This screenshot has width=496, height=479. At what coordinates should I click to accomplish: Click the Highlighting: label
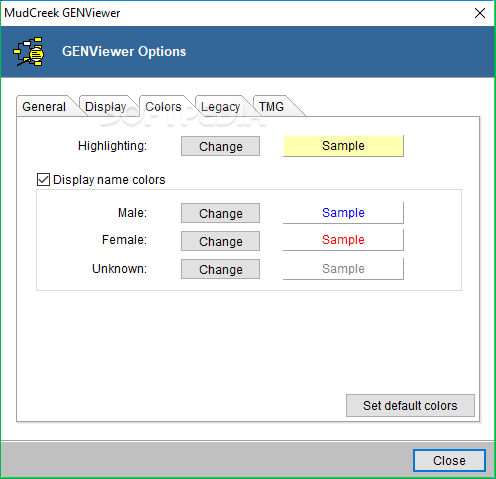tap(112, 146)
